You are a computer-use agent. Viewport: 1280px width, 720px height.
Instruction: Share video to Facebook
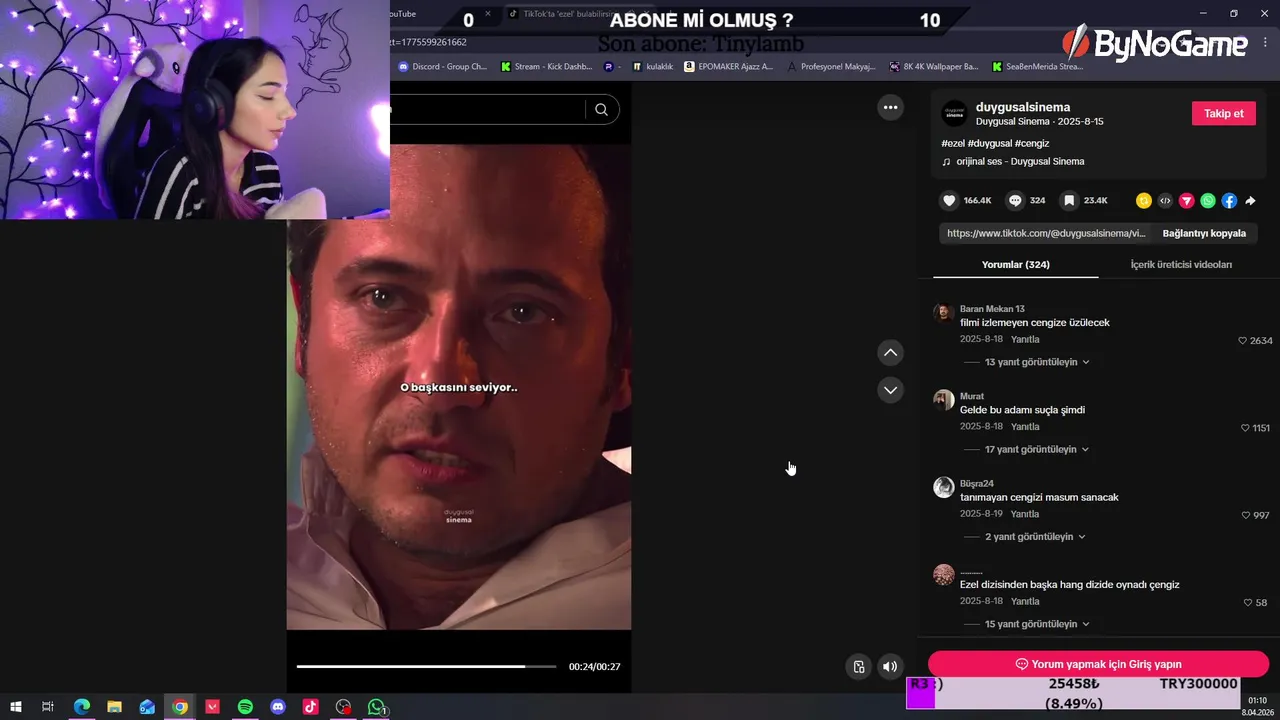pos(1229,201)
